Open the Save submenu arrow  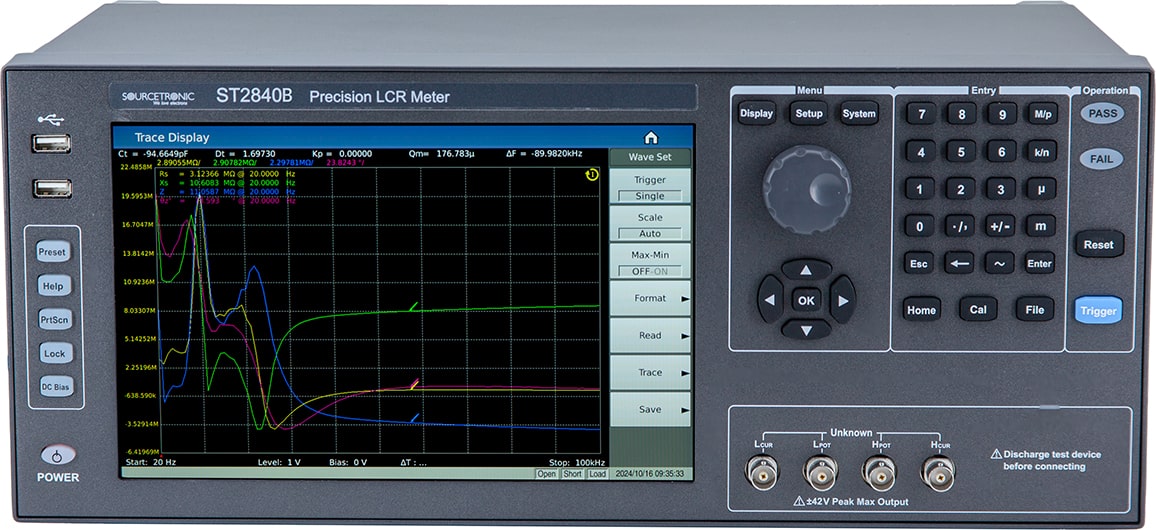pos(685,409)
